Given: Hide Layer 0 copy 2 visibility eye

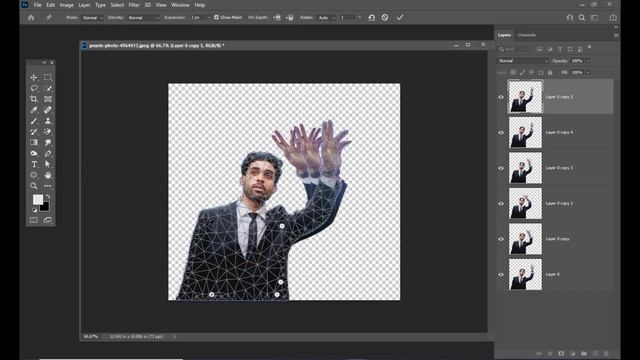Looking at the screenshot, I should tap(501, 204).
